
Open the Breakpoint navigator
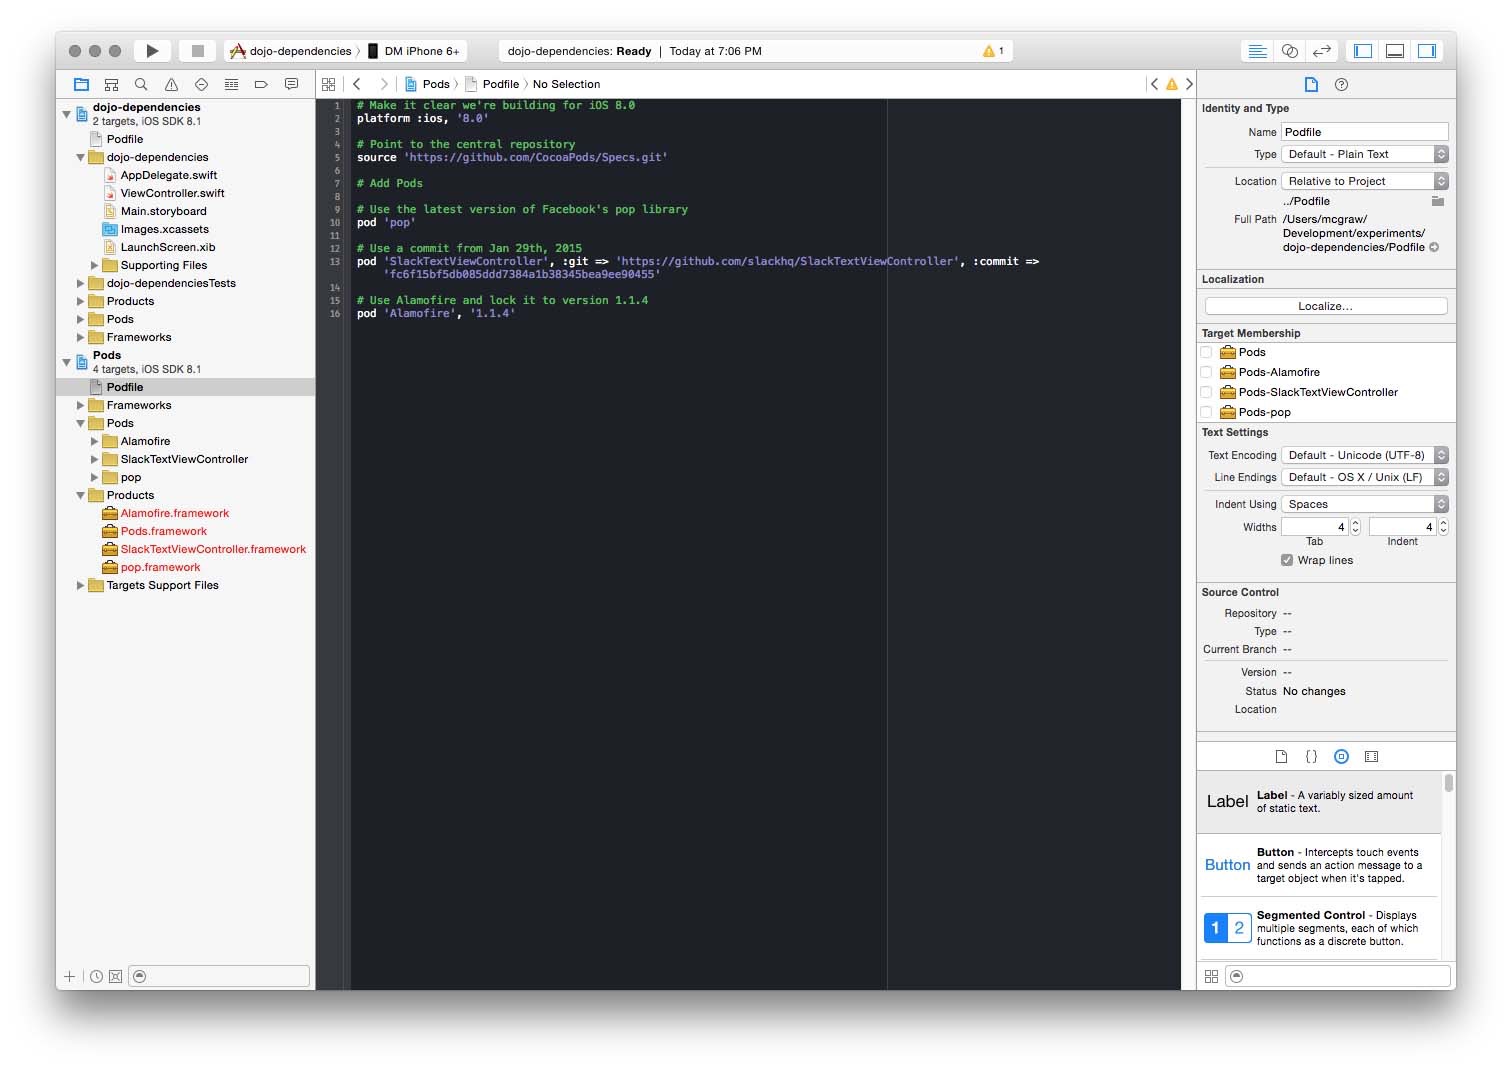tap(261, 84)
